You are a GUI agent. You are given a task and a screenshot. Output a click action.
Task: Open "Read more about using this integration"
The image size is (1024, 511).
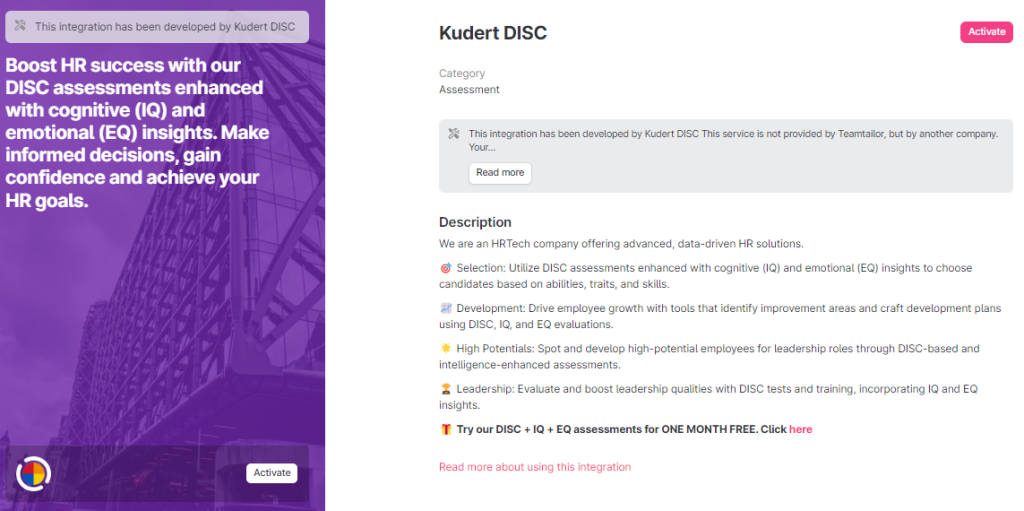click(535, 467)
